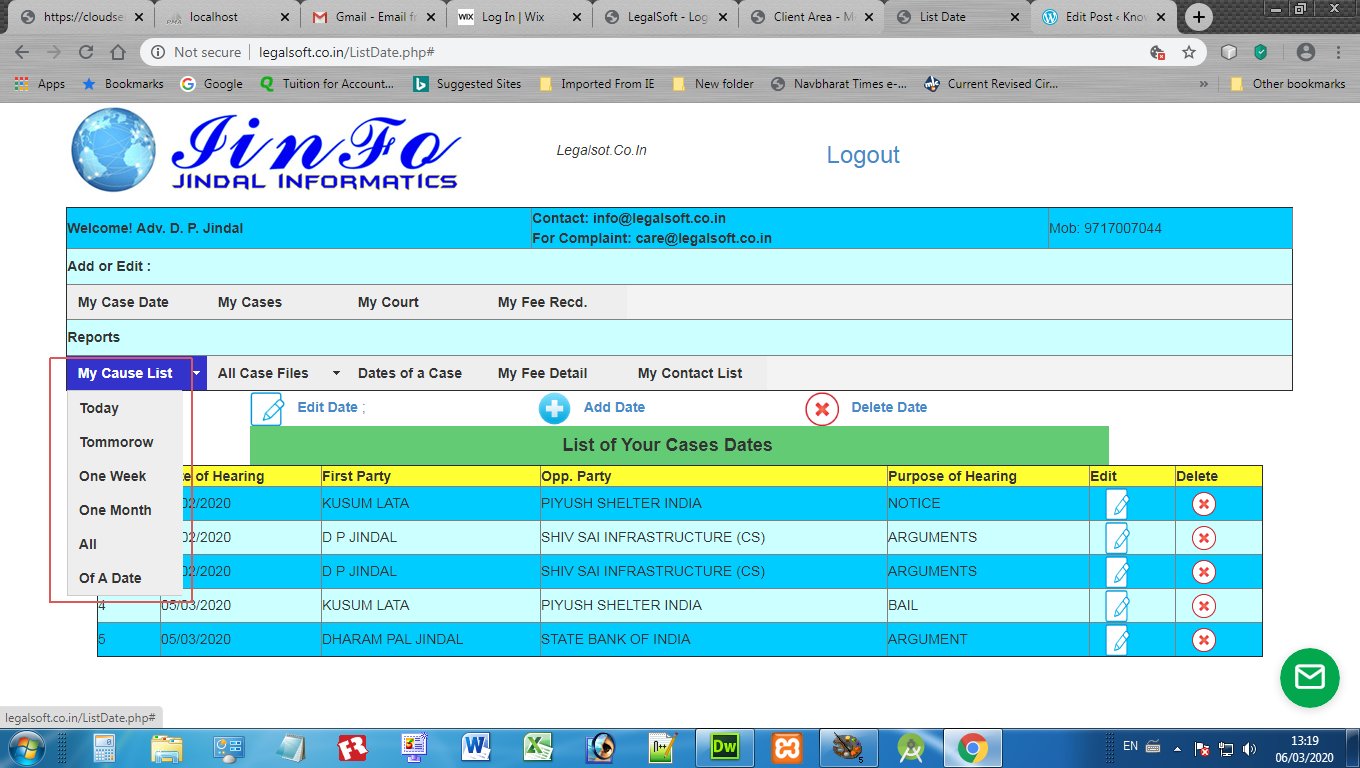
Task: Reload the page using the refresh icon
Action: click(85, 52)
